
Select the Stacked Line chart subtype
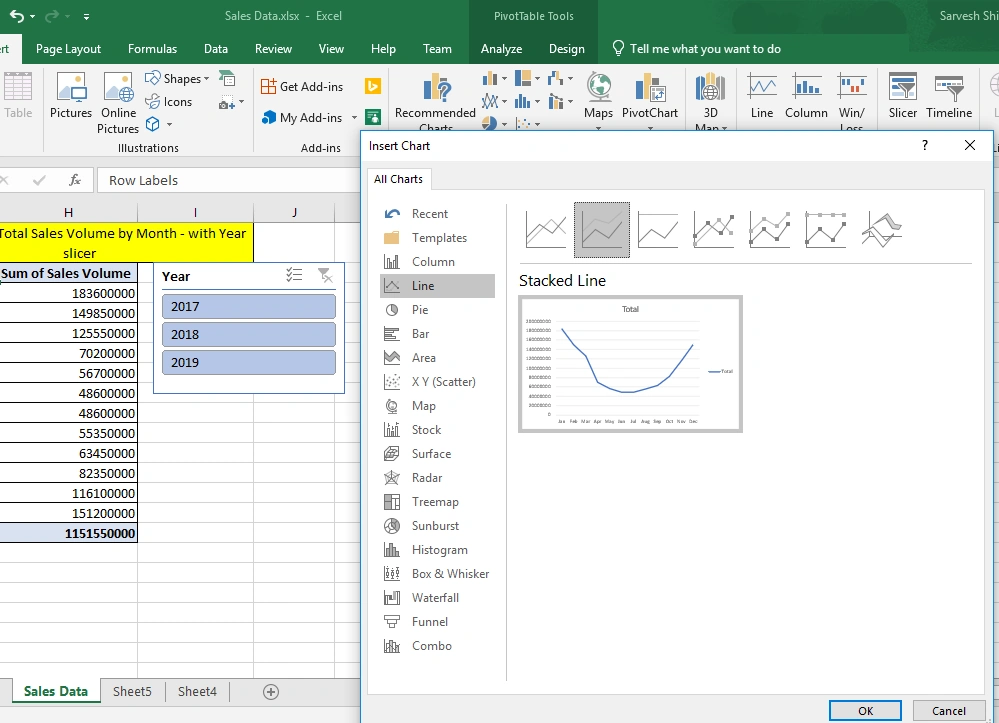pos(602,230)
